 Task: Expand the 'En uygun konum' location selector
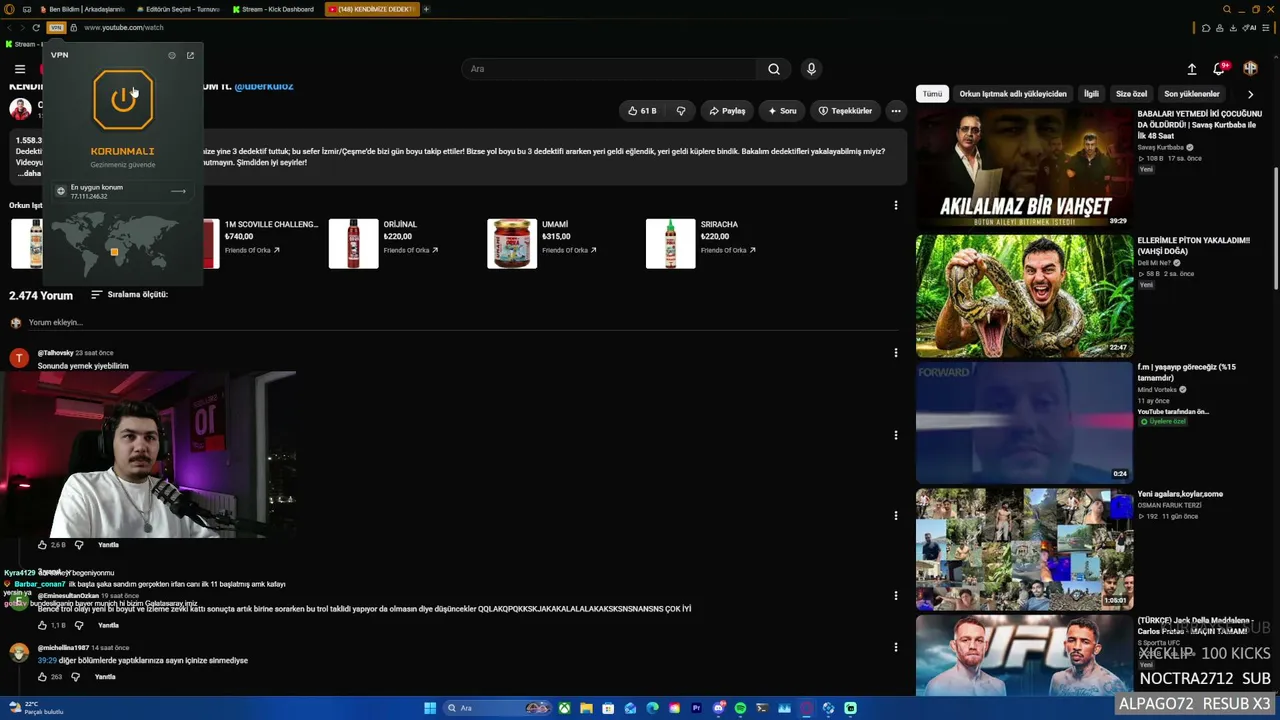click(122, 191)
